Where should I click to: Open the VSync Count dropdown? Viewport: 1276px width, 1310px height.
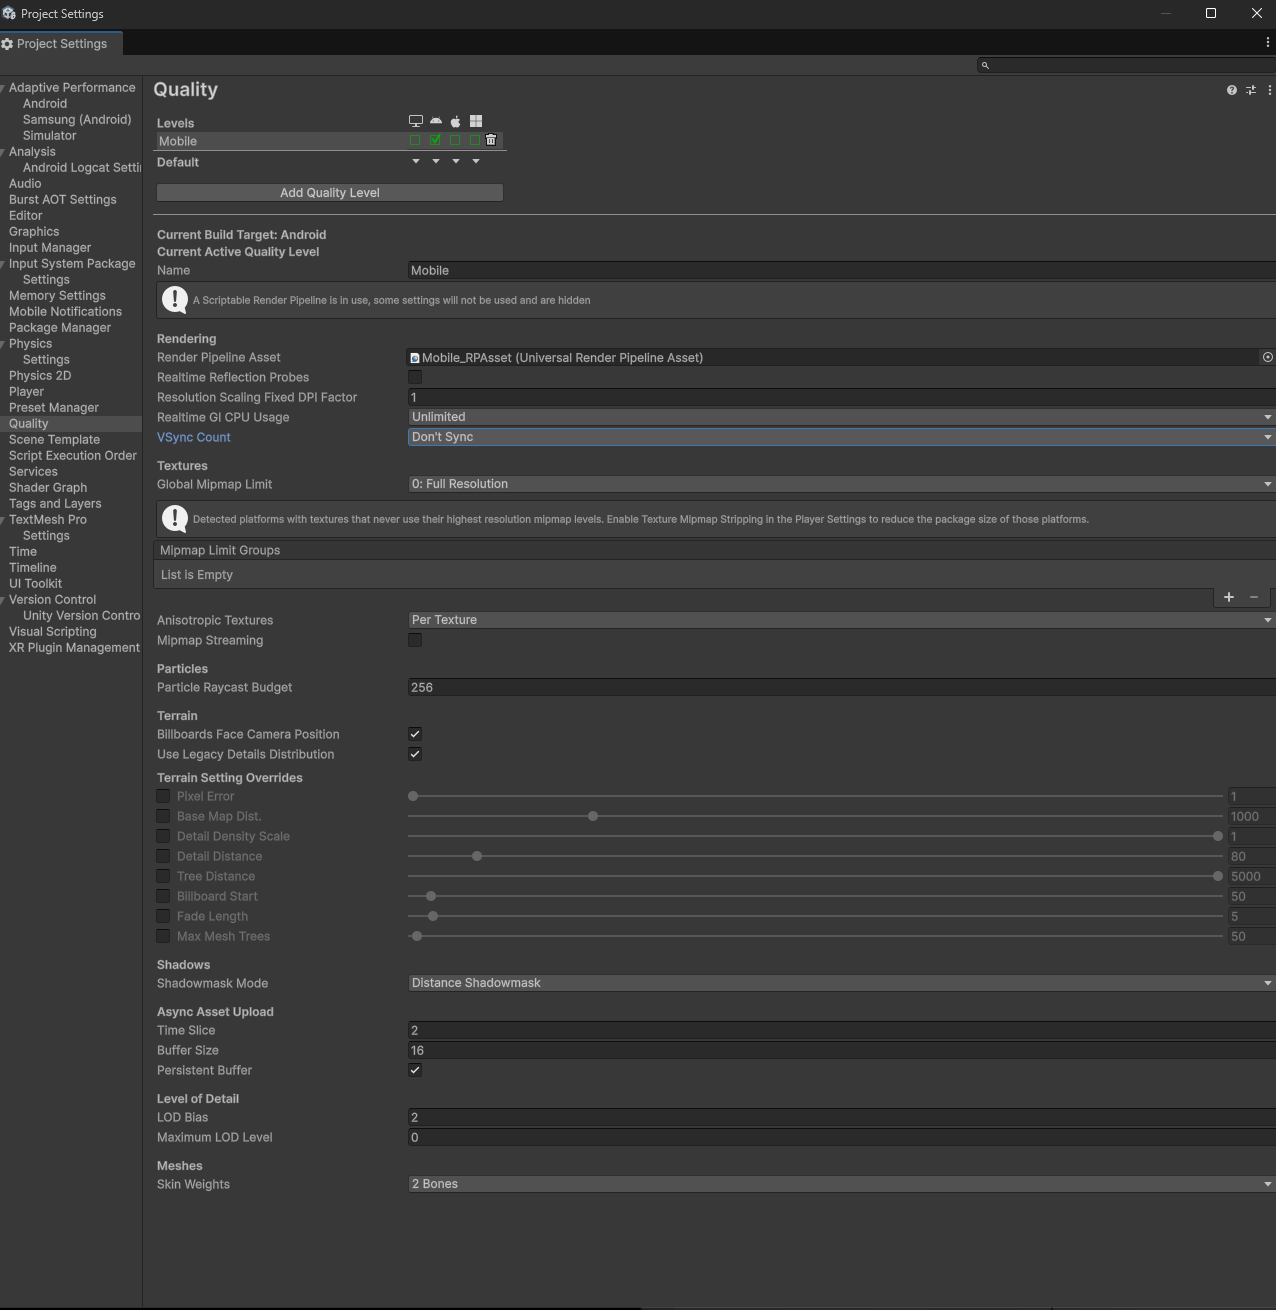coord(840,437)
